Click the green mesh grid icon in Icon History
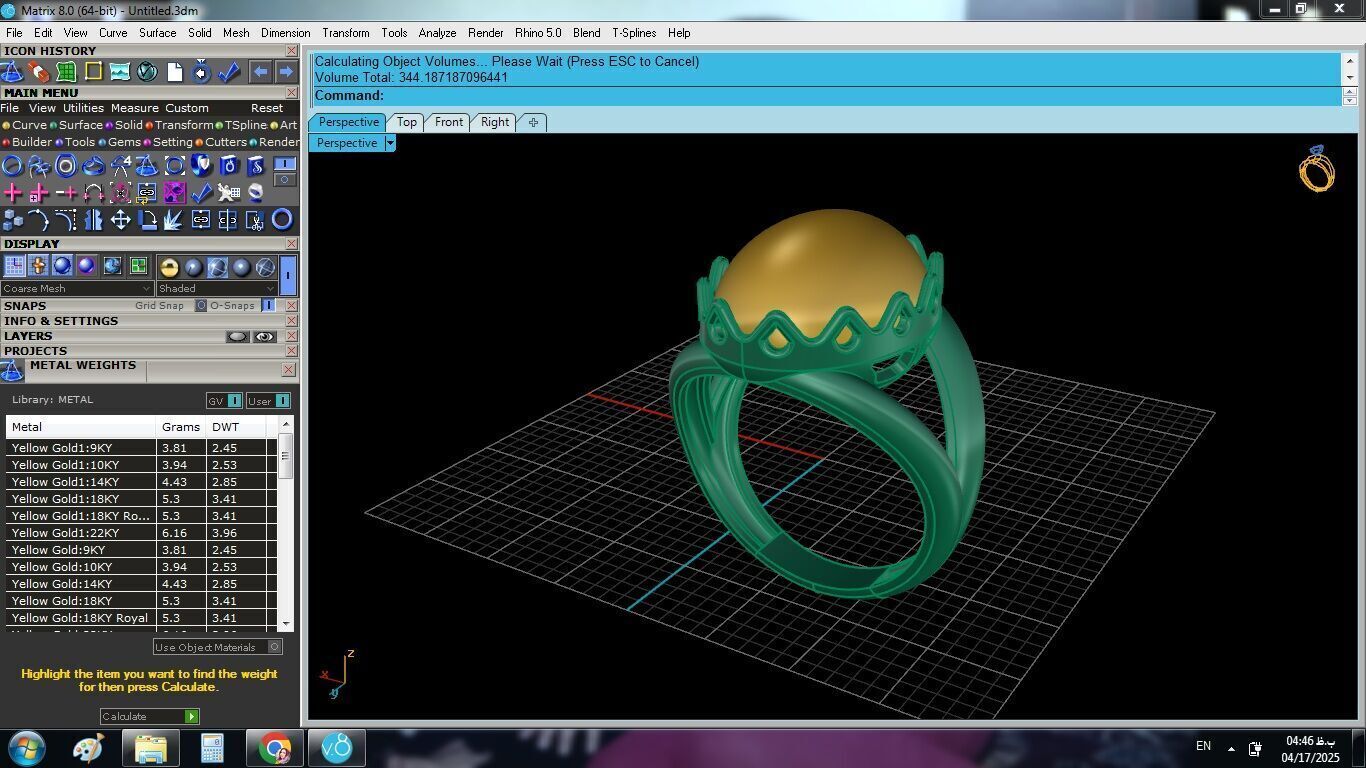Image resolution: width=1366 pixels, height=768 pixels. coord(66,72)
